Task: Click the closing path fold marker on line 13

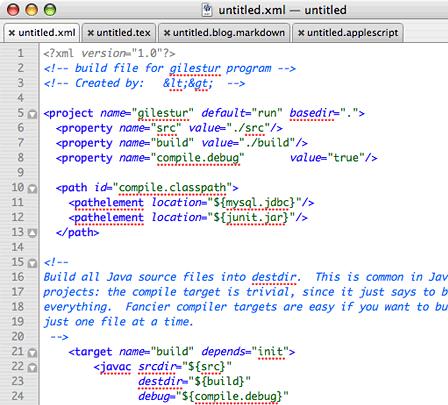Action: (32, 233)
